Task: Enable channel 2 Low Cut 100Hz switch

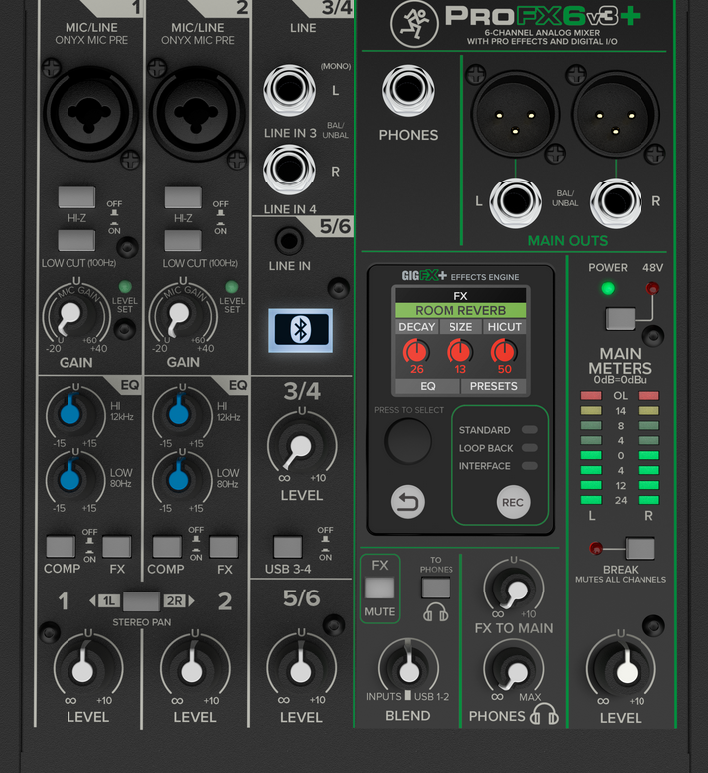Action: pos(183,240)
